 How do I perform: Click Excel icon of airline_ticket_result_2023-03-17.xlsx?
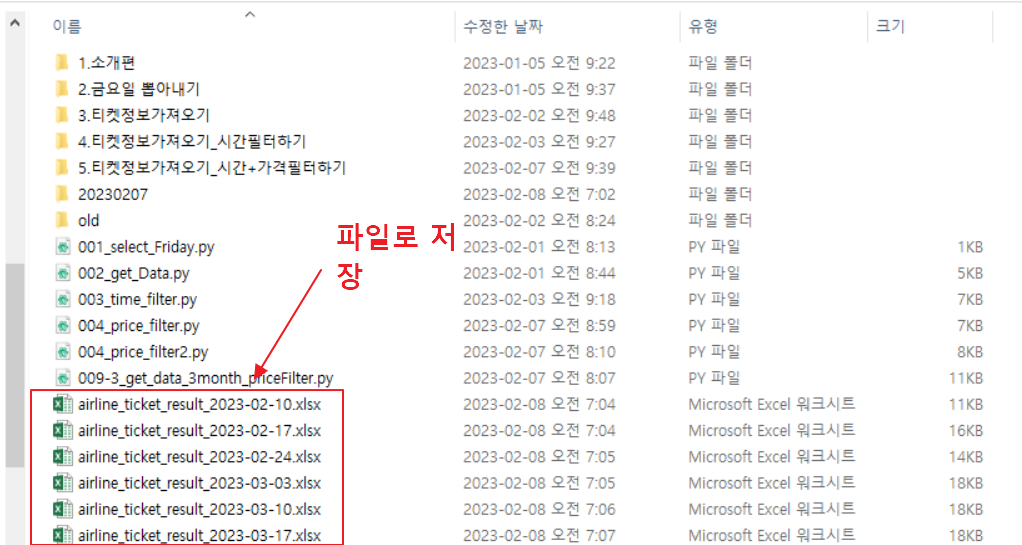63,535
